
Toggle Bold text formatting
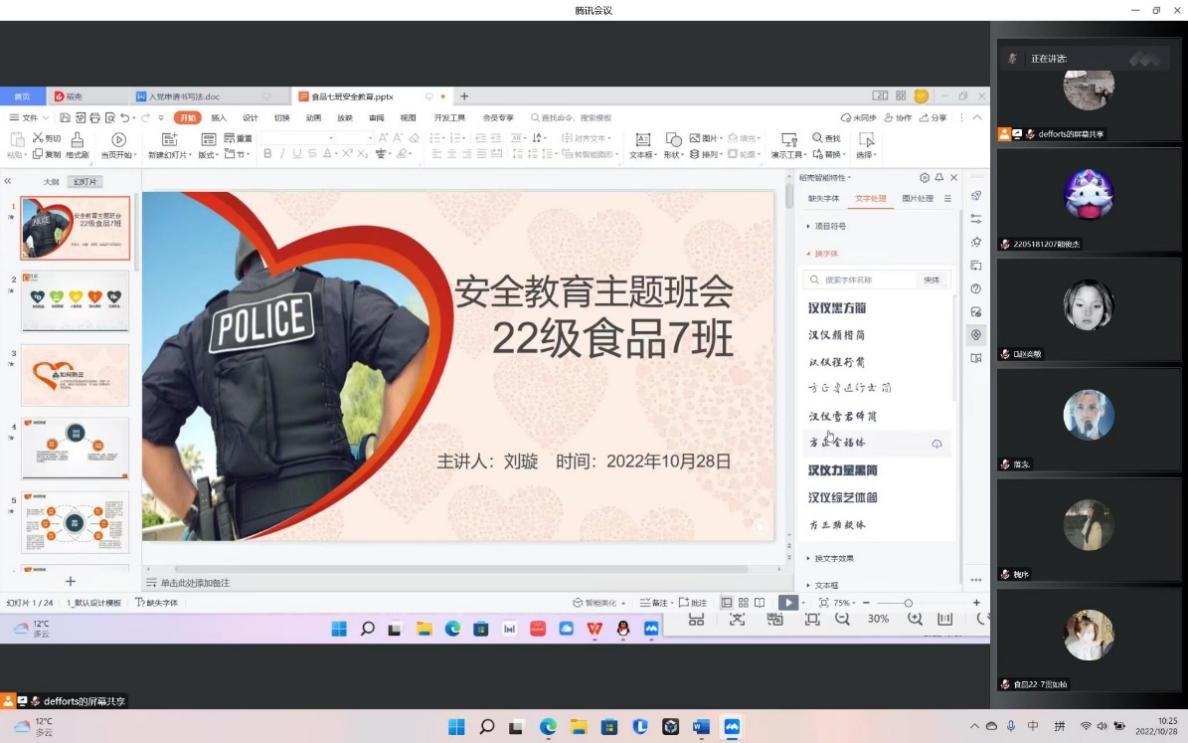(x=268, y=154)
